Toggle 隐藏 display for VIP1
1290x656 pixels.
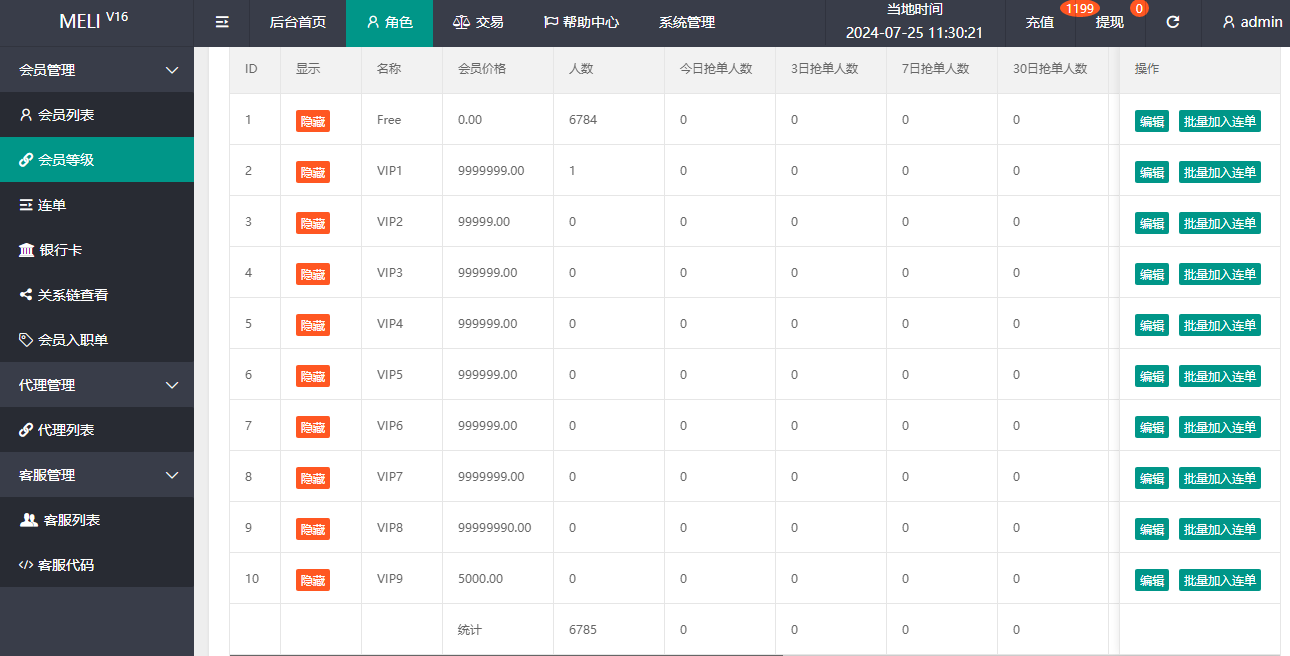point(313,172)
